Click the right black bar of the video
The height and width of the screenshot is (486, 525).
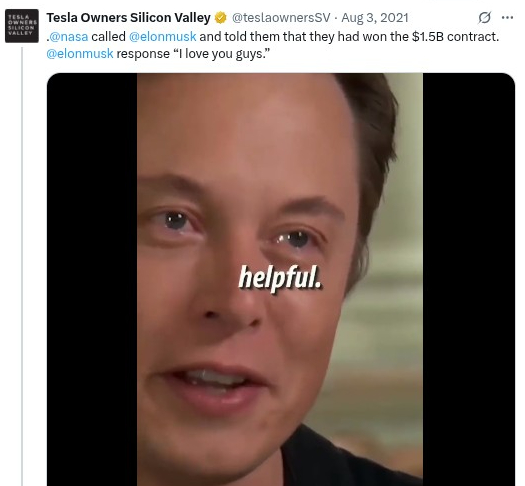click(x=469, y=279)
